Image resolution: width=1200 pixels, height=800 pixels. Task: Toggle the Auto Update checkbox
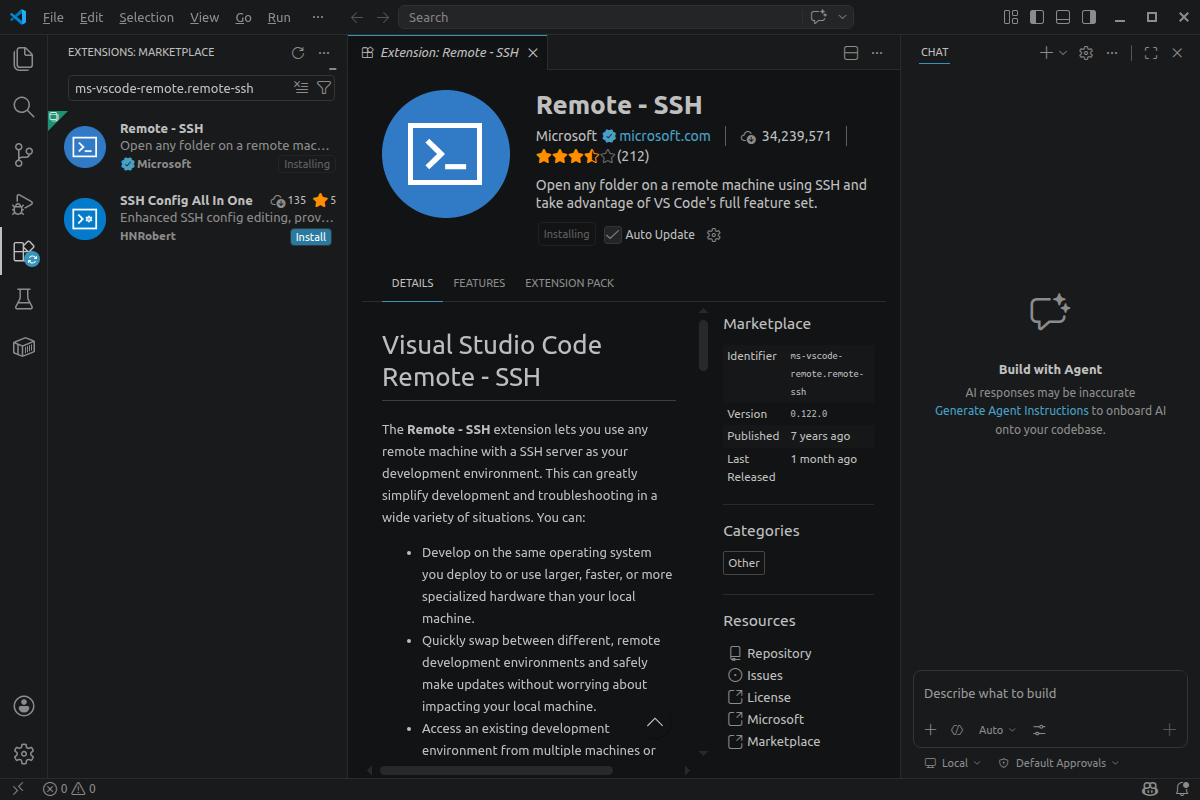pos(613,235)
